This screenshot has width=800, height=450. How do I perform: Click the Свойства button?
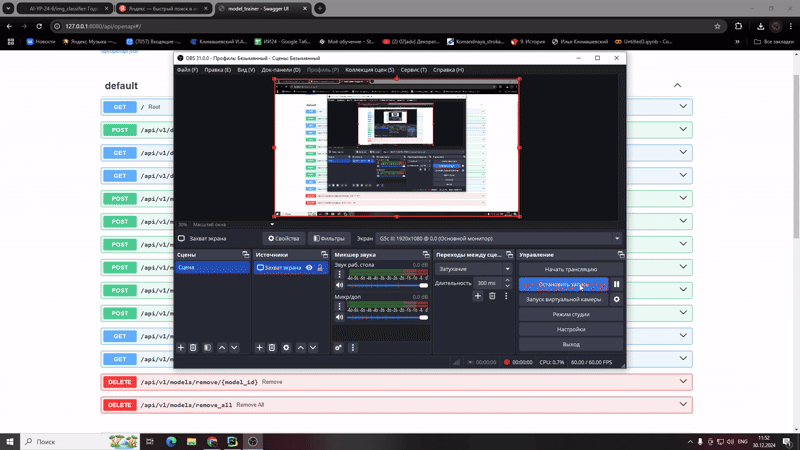tap(283, 239)
